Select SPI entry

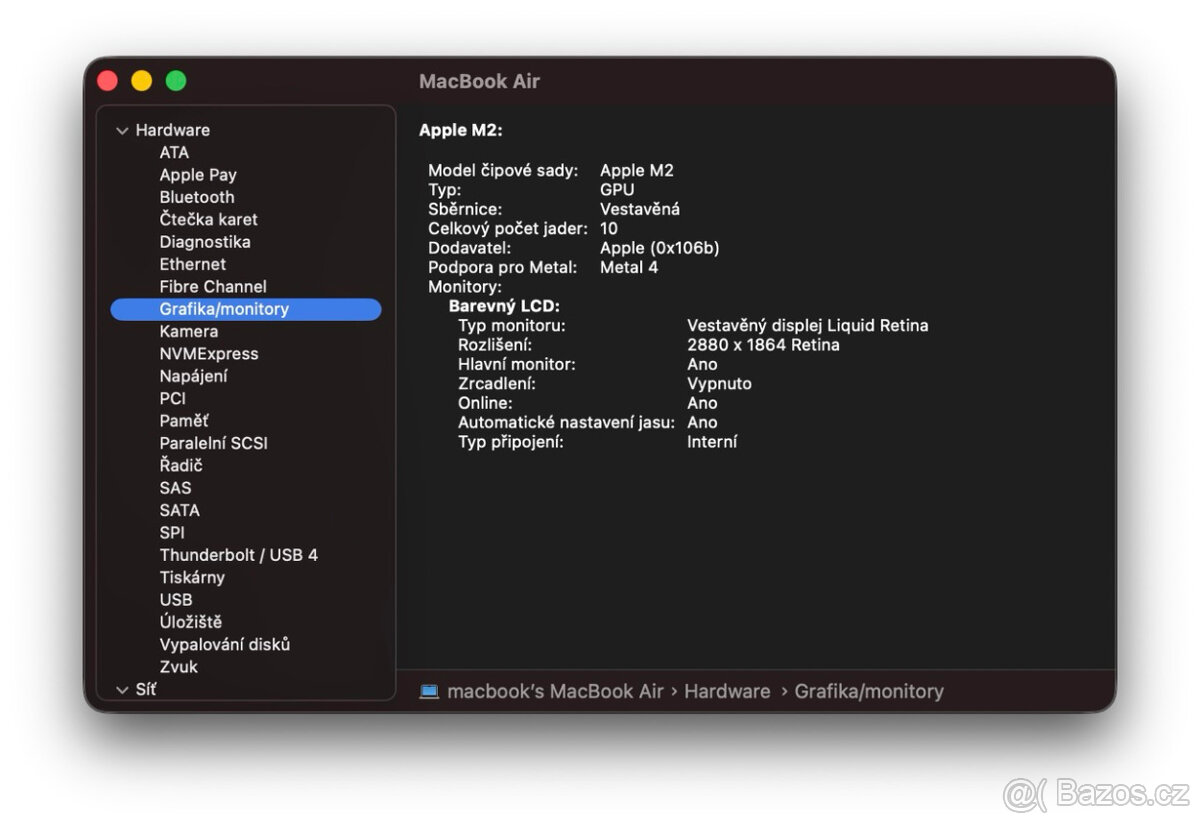point(172,533)
